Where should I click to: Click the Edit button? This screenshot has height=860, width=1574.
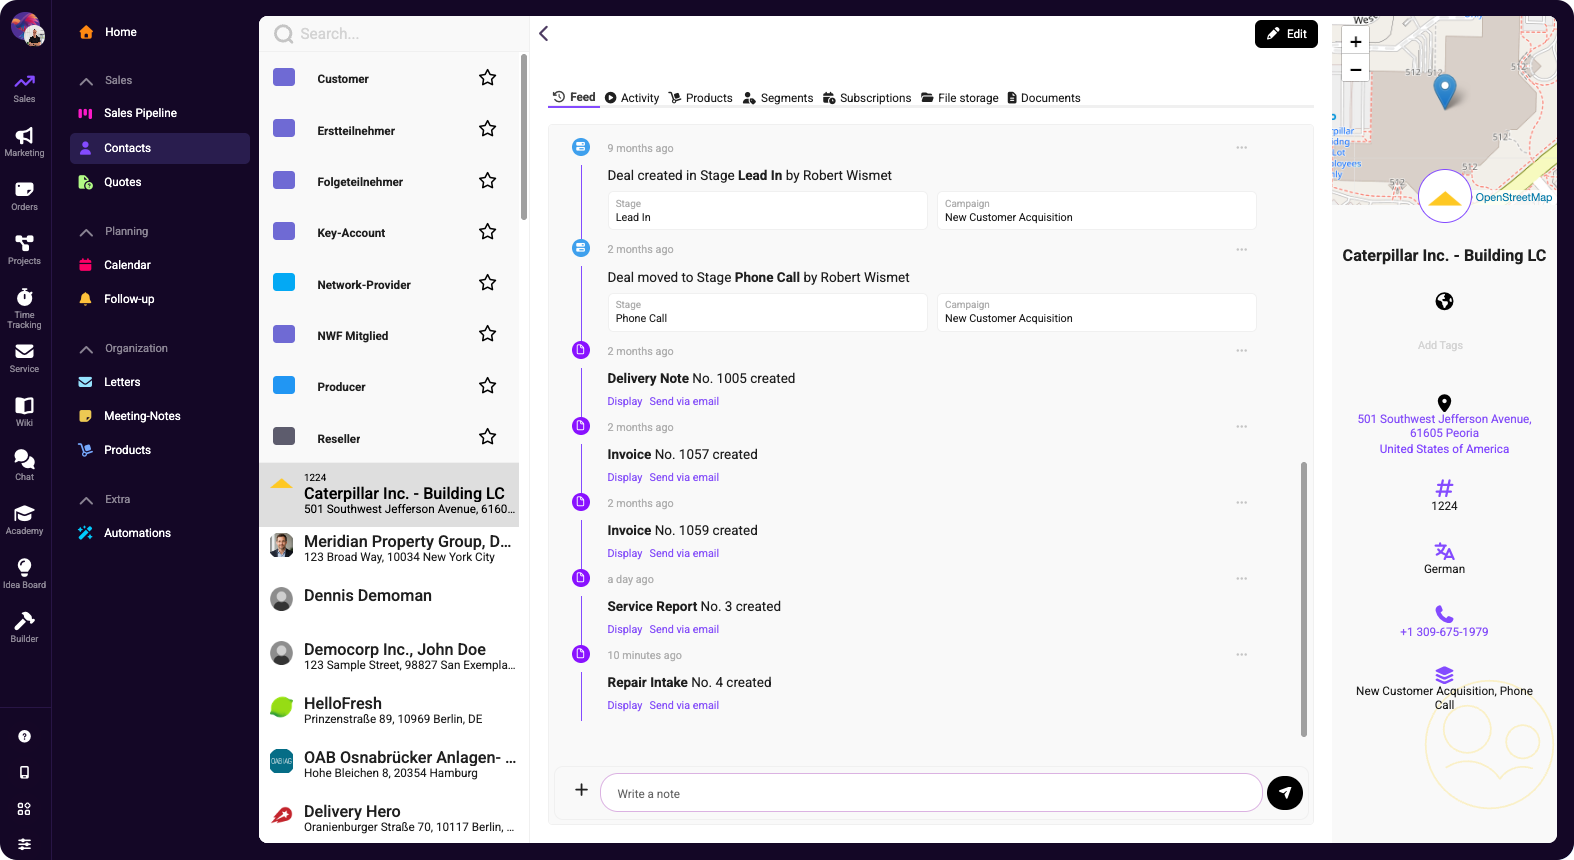1286,34
